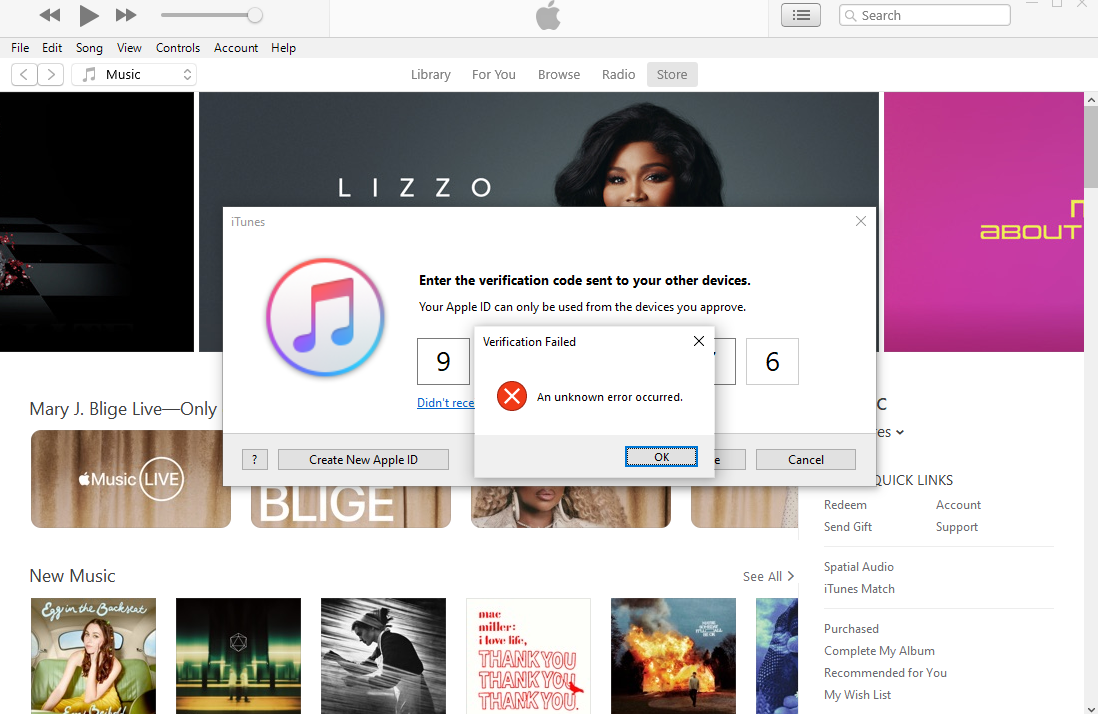1098x714 pixels.
Task: Click the red error icon
Action: (x=512, y=396)
